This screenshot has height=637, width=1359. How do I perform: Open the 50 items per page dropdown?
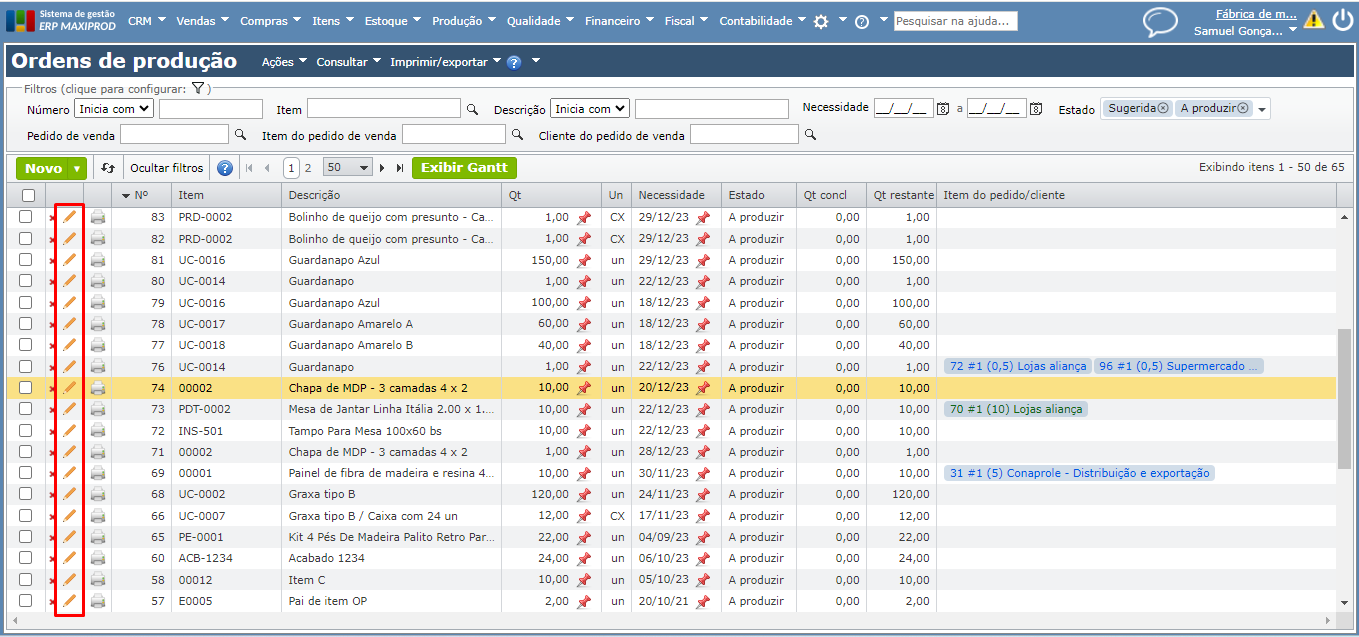point(347,168)
